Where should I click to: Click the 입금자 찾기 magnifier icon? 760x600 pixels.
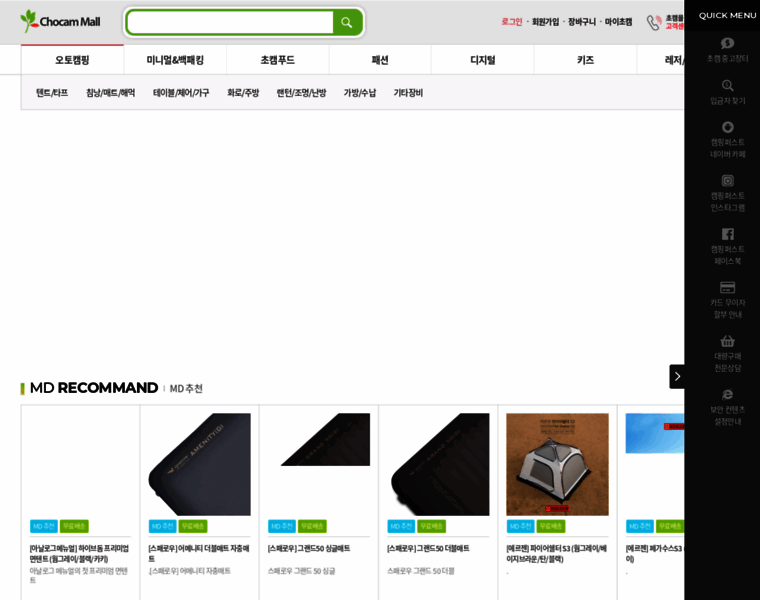(727, 86)
